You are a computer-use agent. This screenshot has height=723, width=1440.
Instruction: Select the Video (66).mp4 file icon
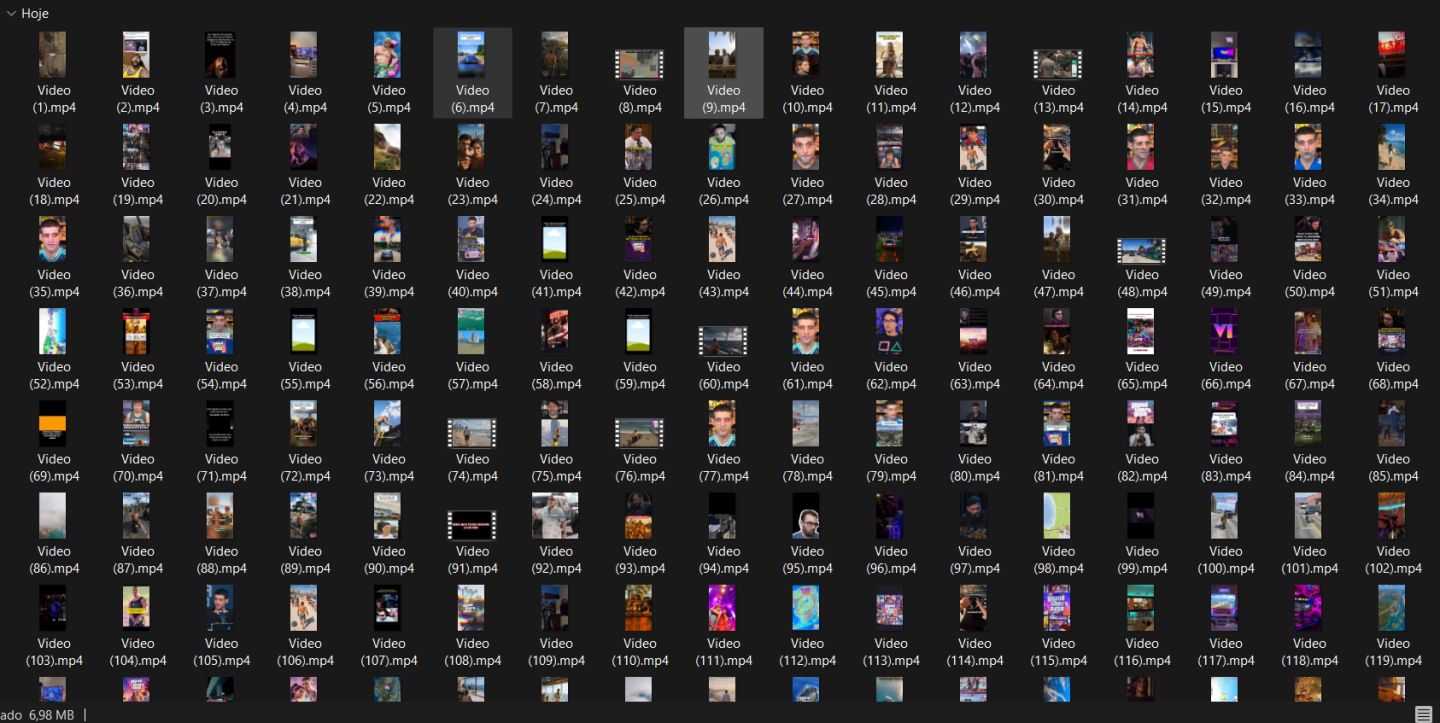[1225, 331]
